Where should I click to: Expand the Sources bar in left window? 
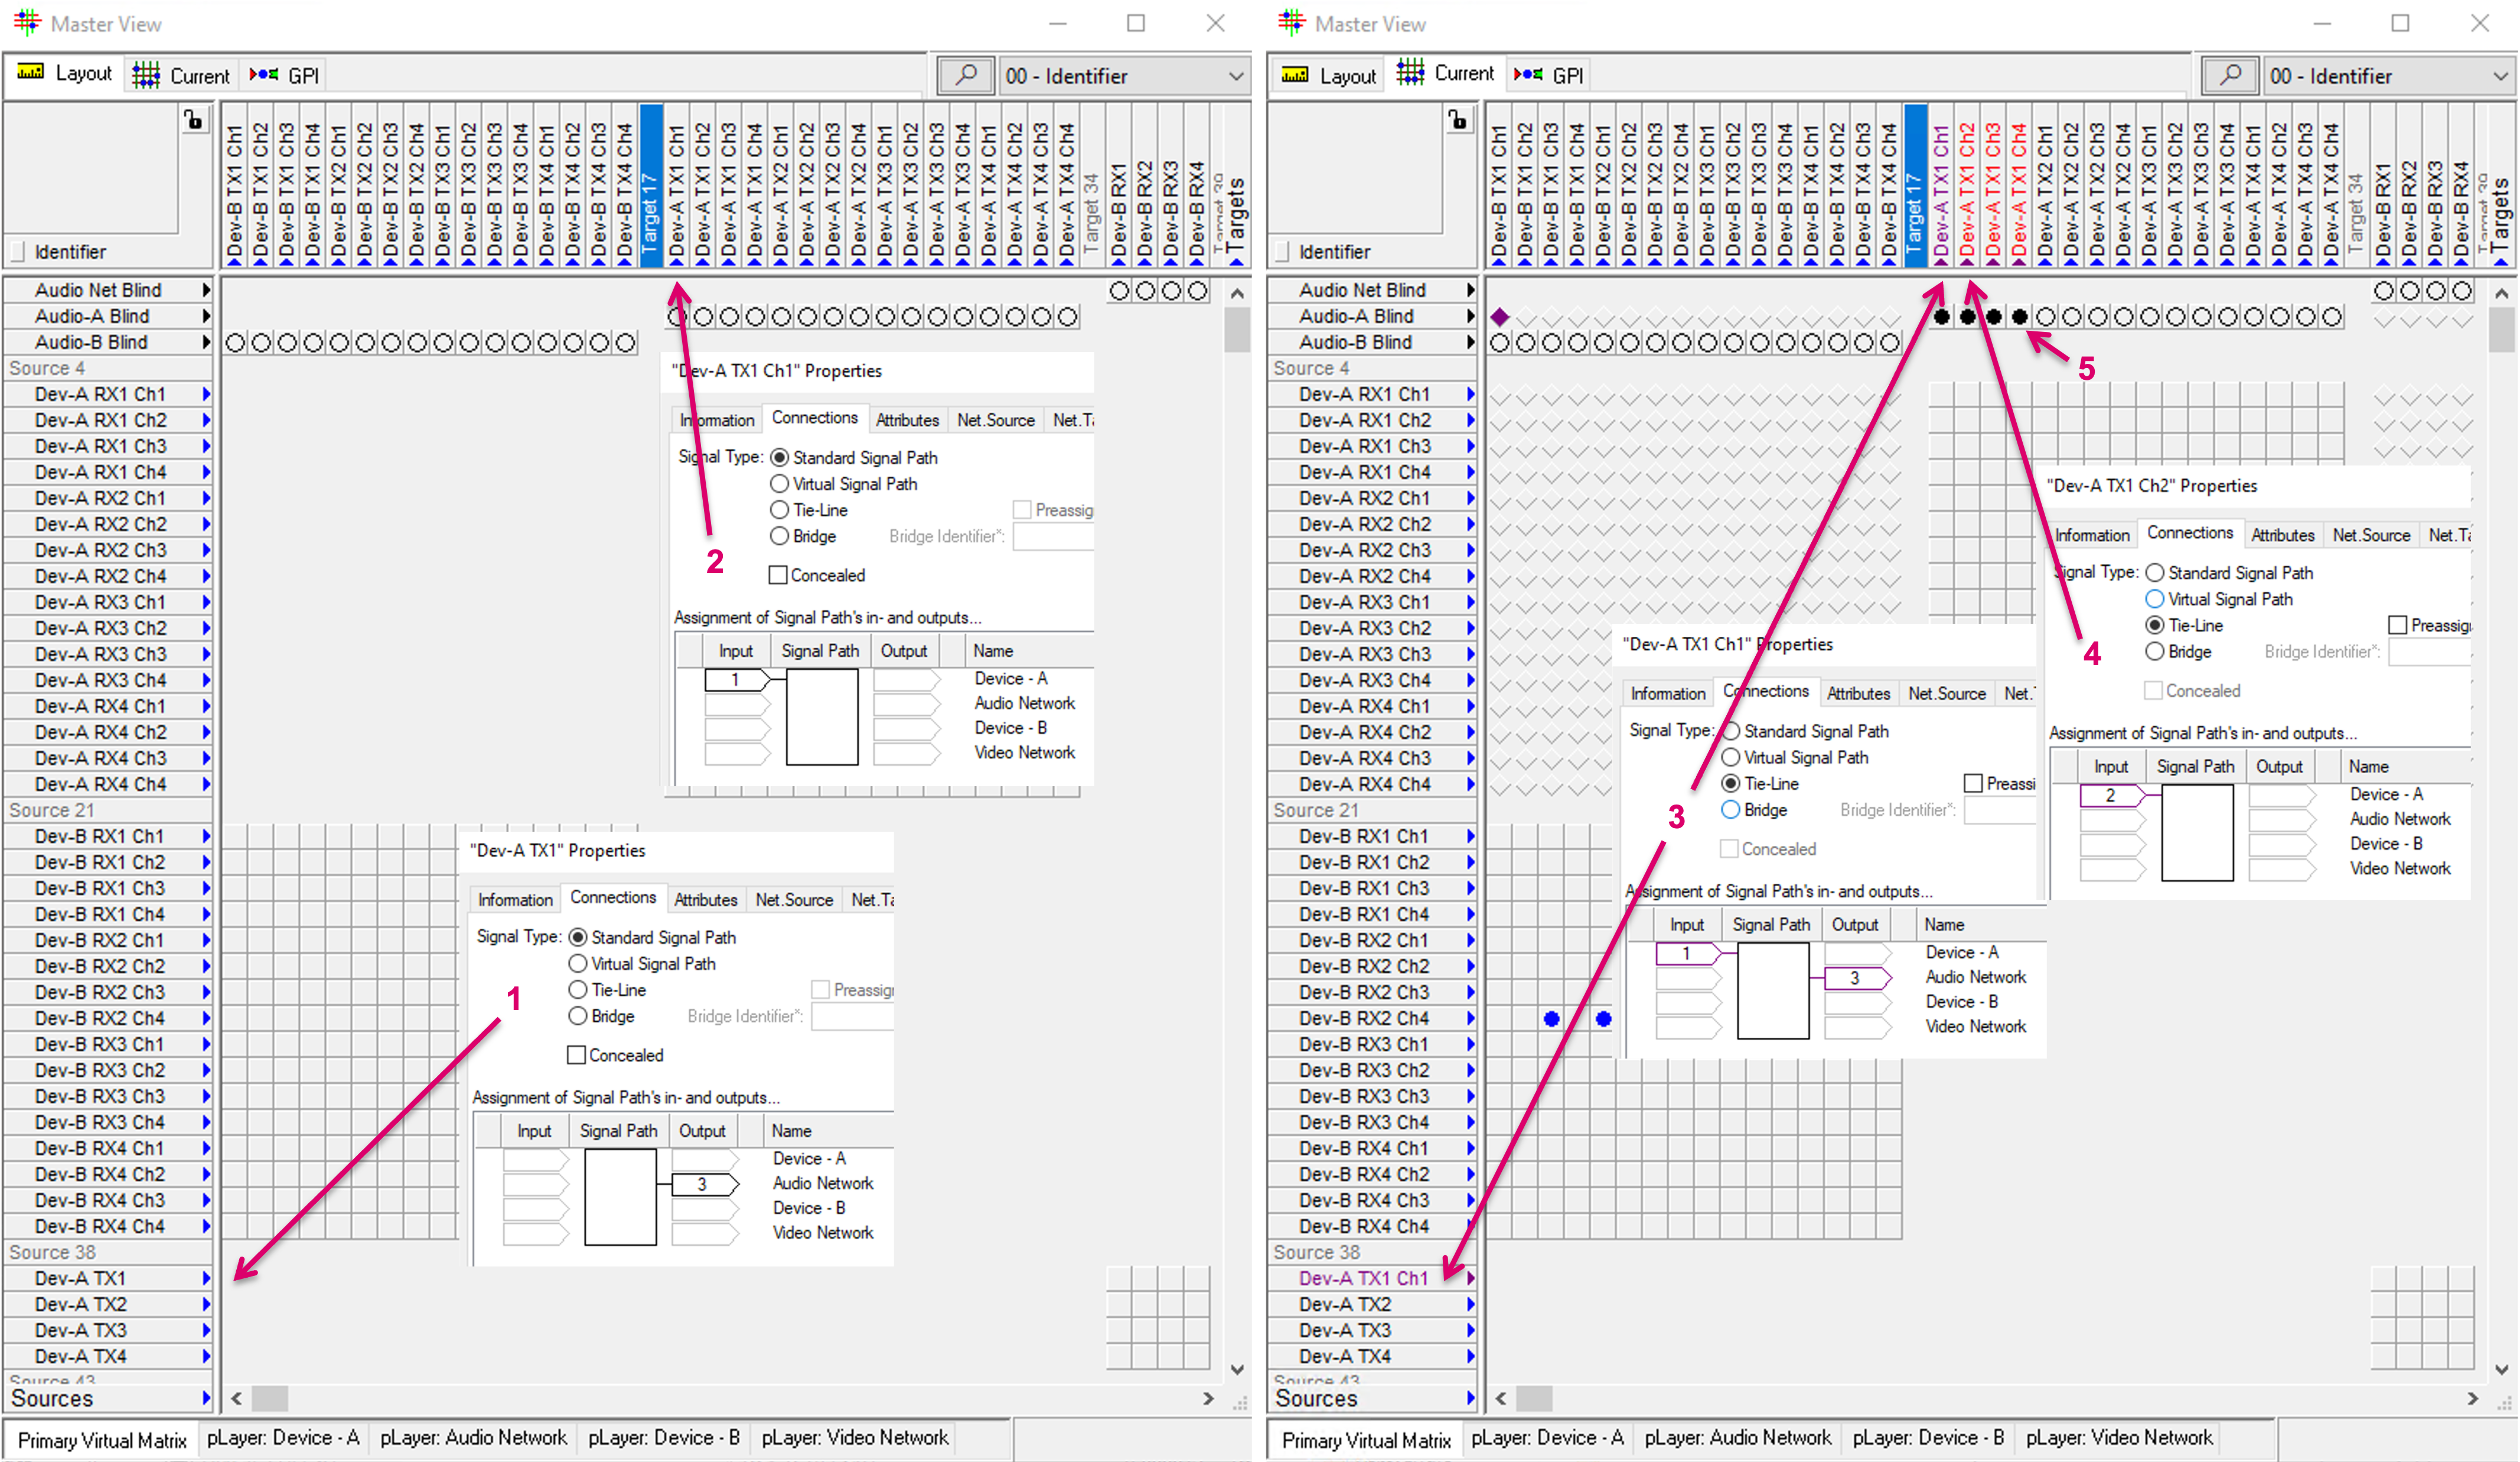(206, 1398)
